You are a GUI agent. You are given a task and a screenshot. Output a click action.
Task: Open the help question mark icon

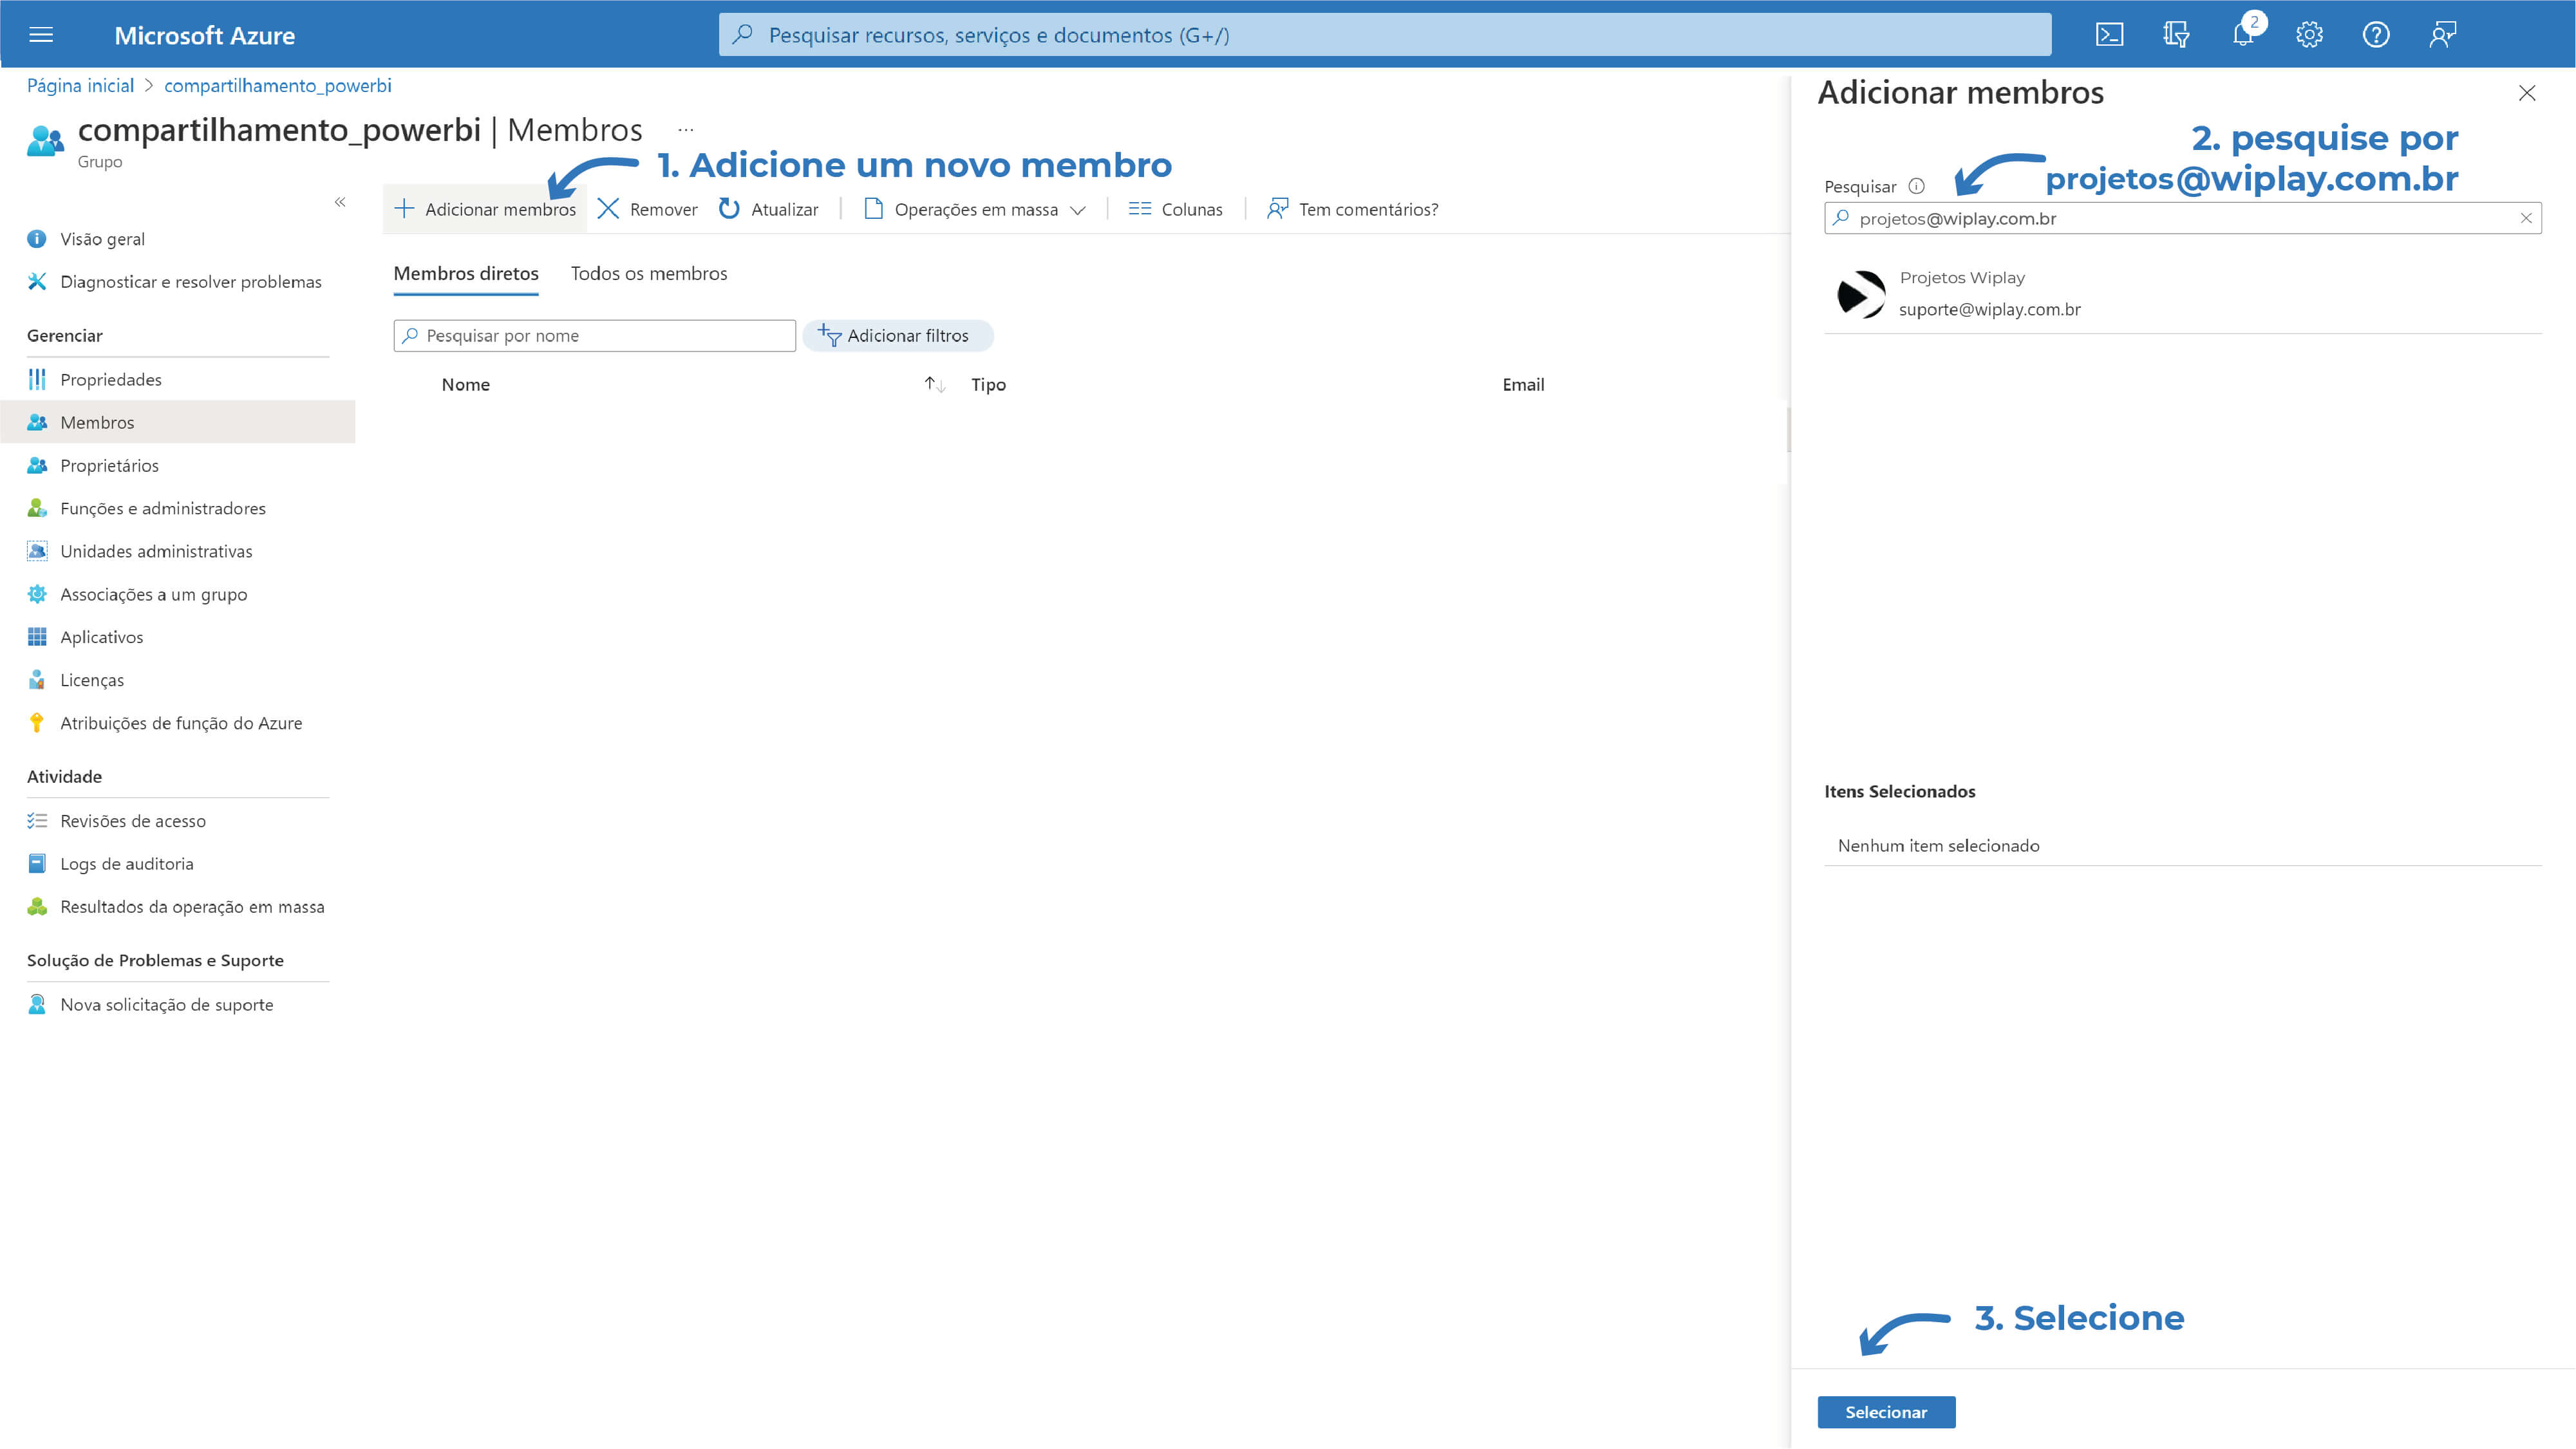2376,35
